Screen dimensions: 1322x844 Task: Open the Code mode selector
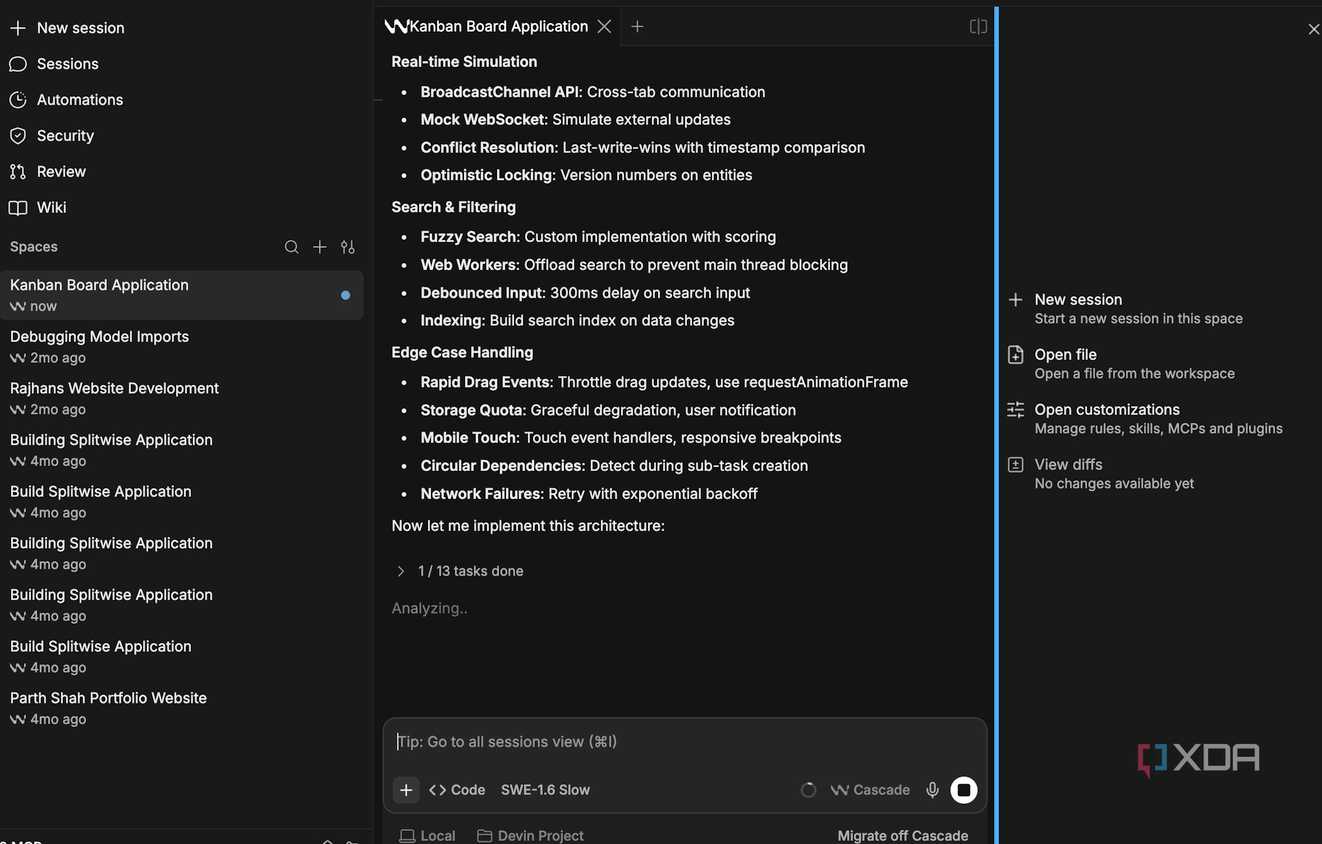(x=457, y=790)
